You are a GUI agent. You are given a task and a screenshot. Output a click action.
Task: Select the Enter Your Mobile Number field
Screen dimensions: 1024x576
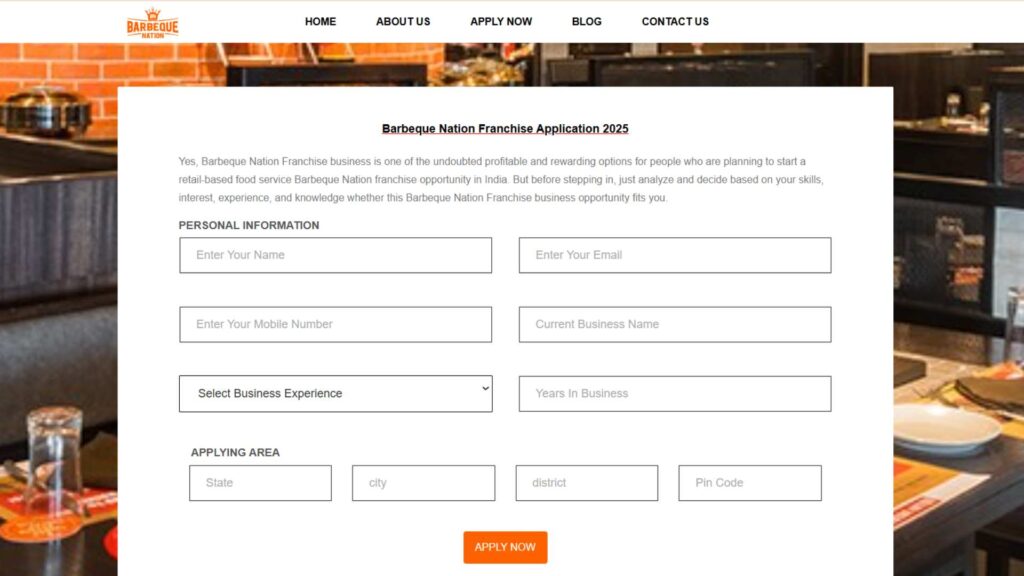335,324
